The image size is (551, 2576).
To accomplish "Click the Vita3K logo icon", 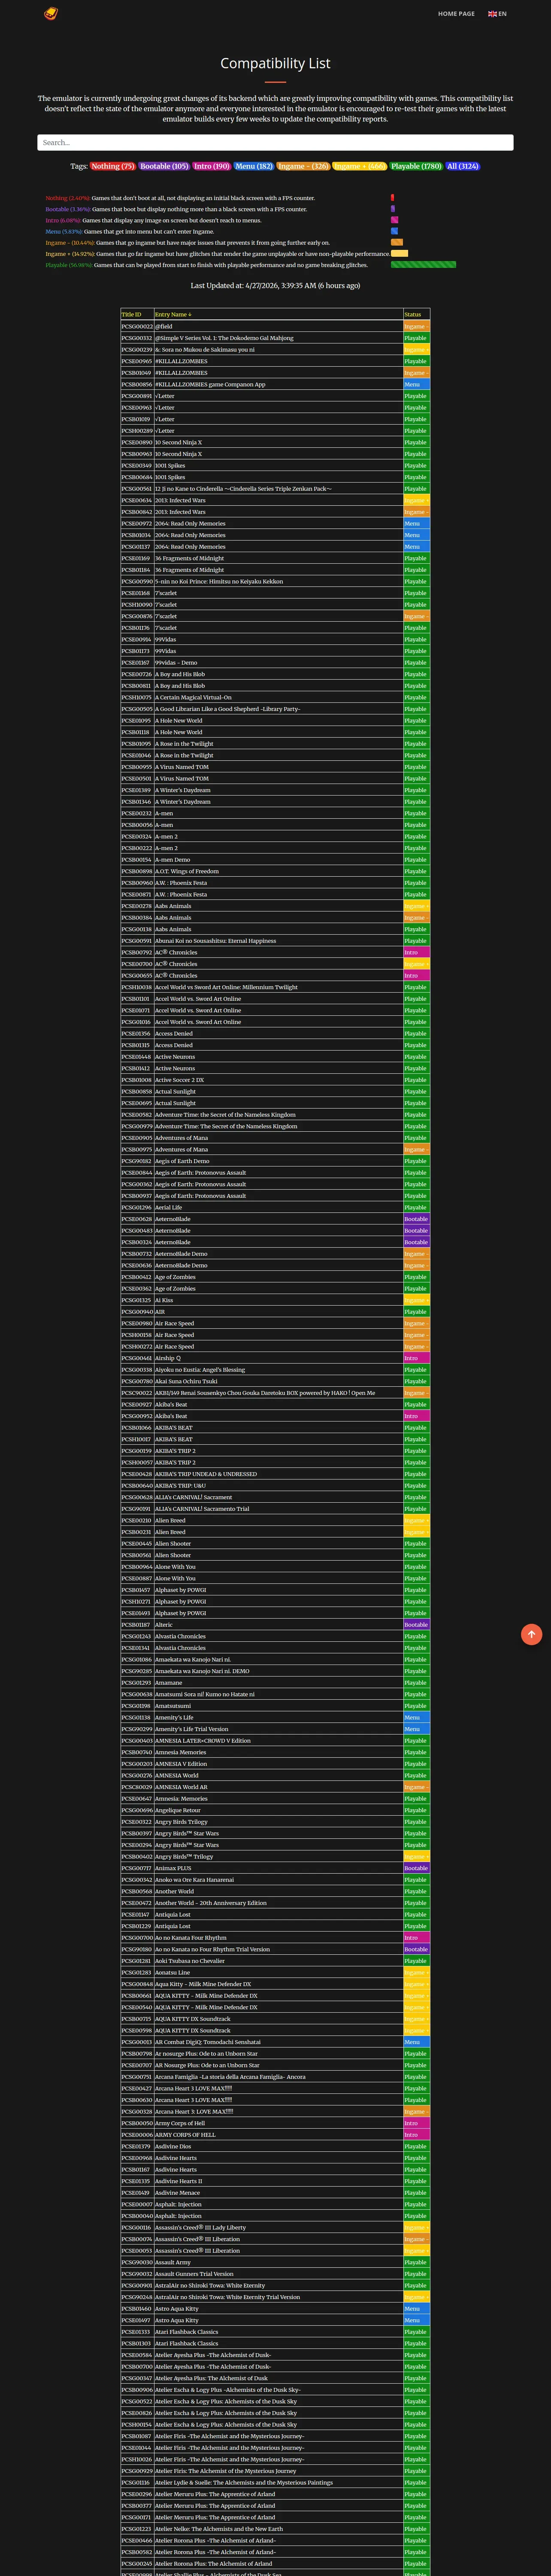I will click(51, 13).
